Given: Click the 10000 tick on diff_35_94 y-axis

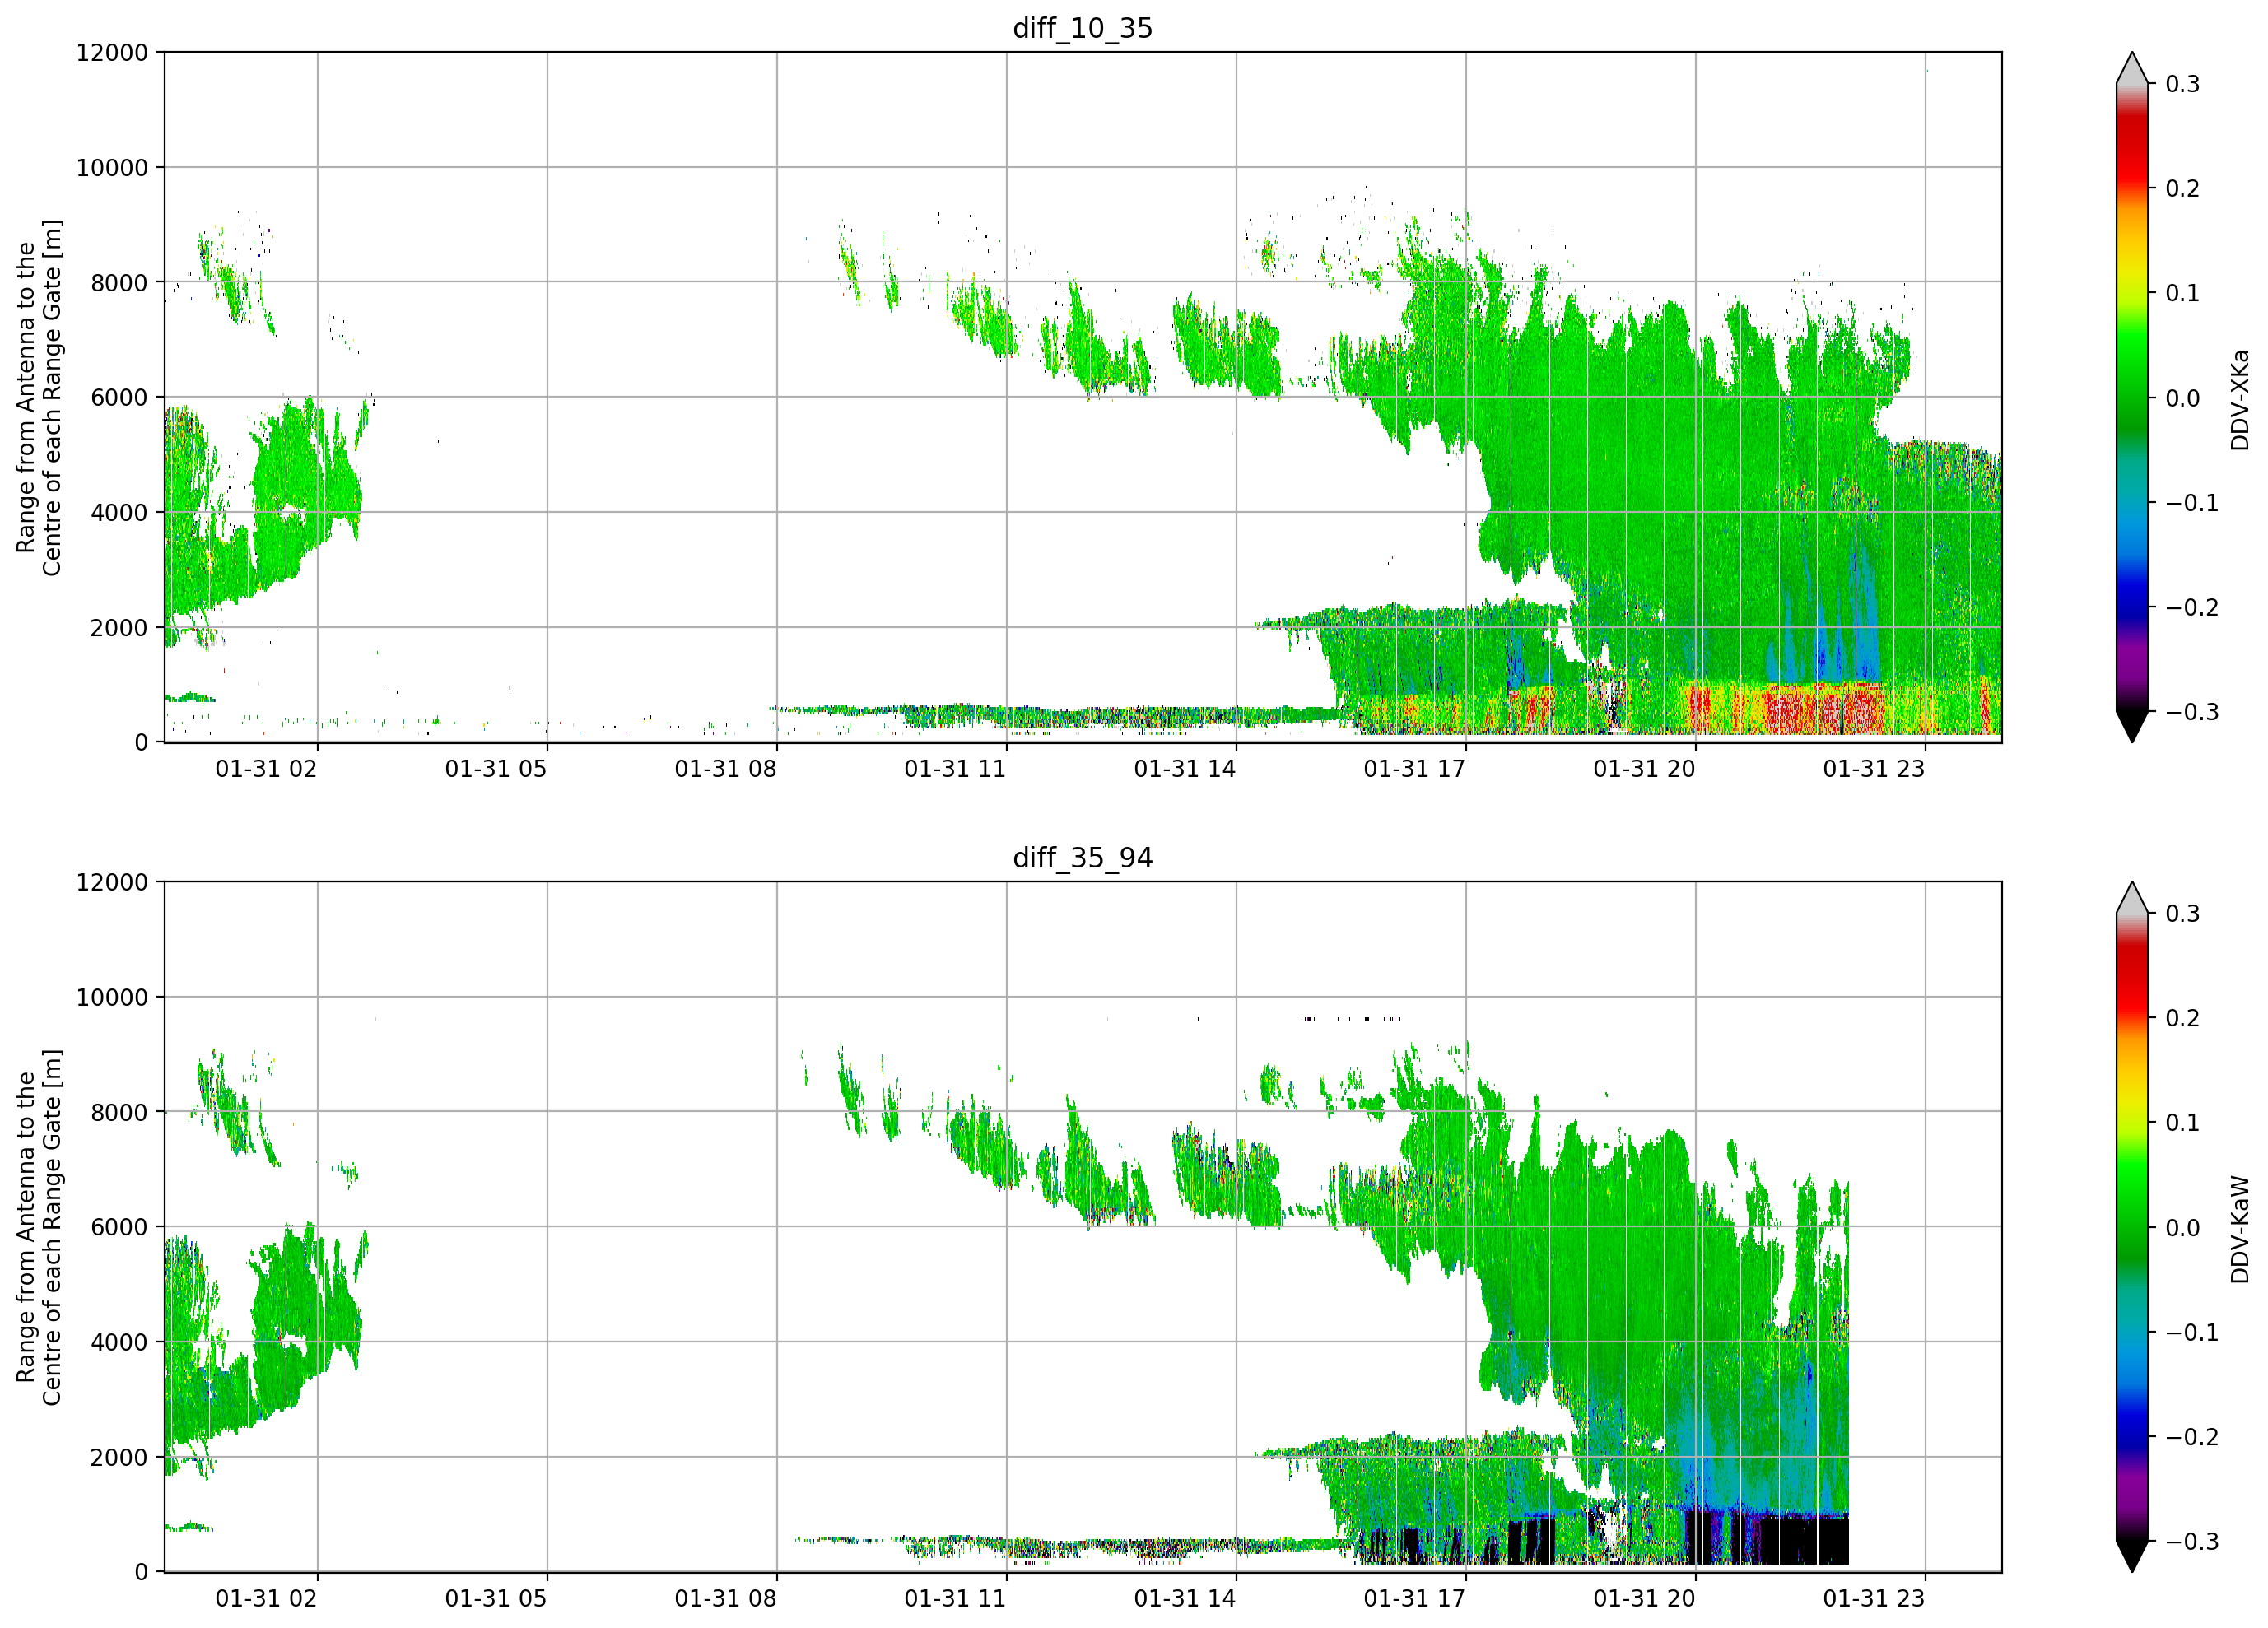Looking at the screenshot, I should tap(112, 998).
